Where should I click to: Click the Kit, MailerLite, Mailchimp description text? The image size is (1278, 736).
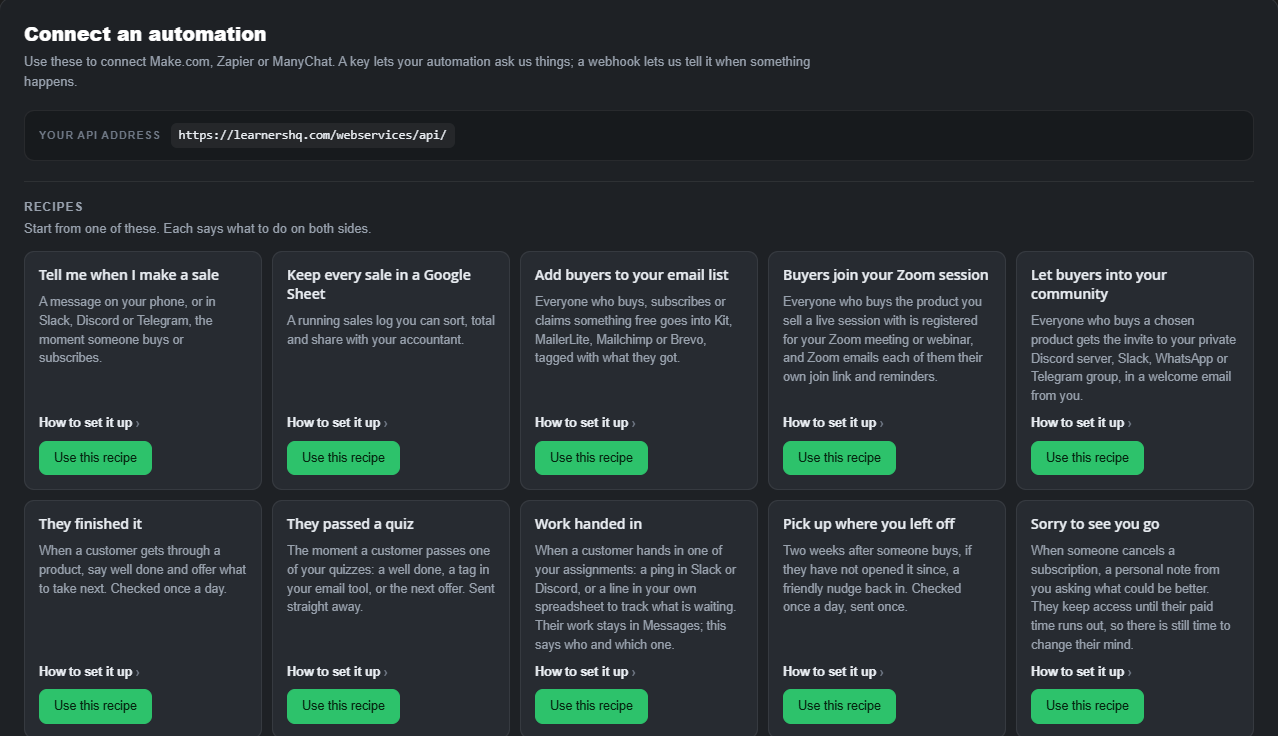coord(635,330)
